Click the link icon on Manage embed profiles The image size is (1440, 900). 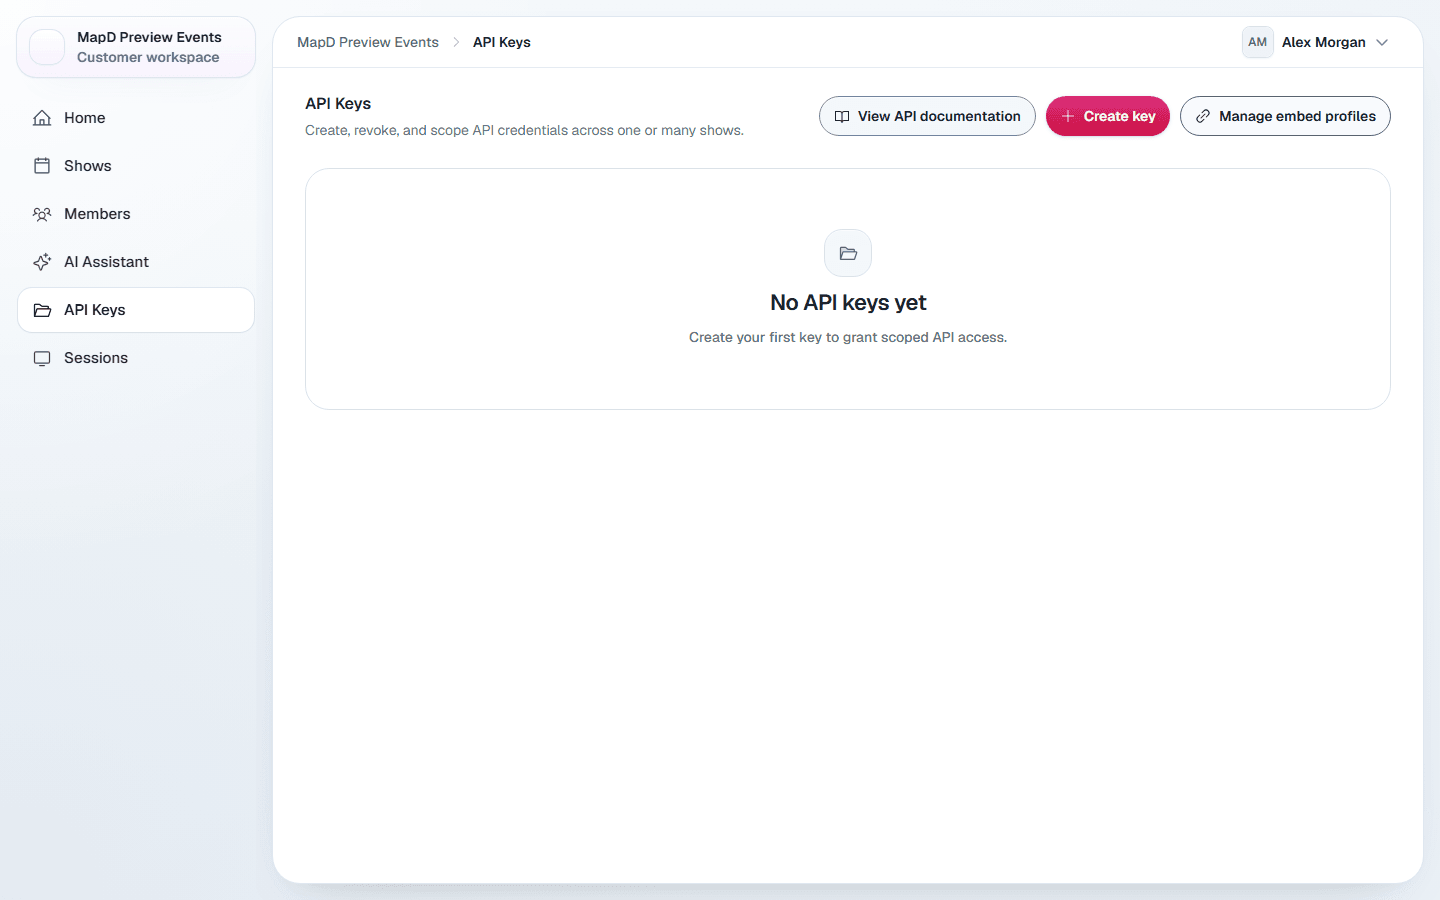[1203, 116]
